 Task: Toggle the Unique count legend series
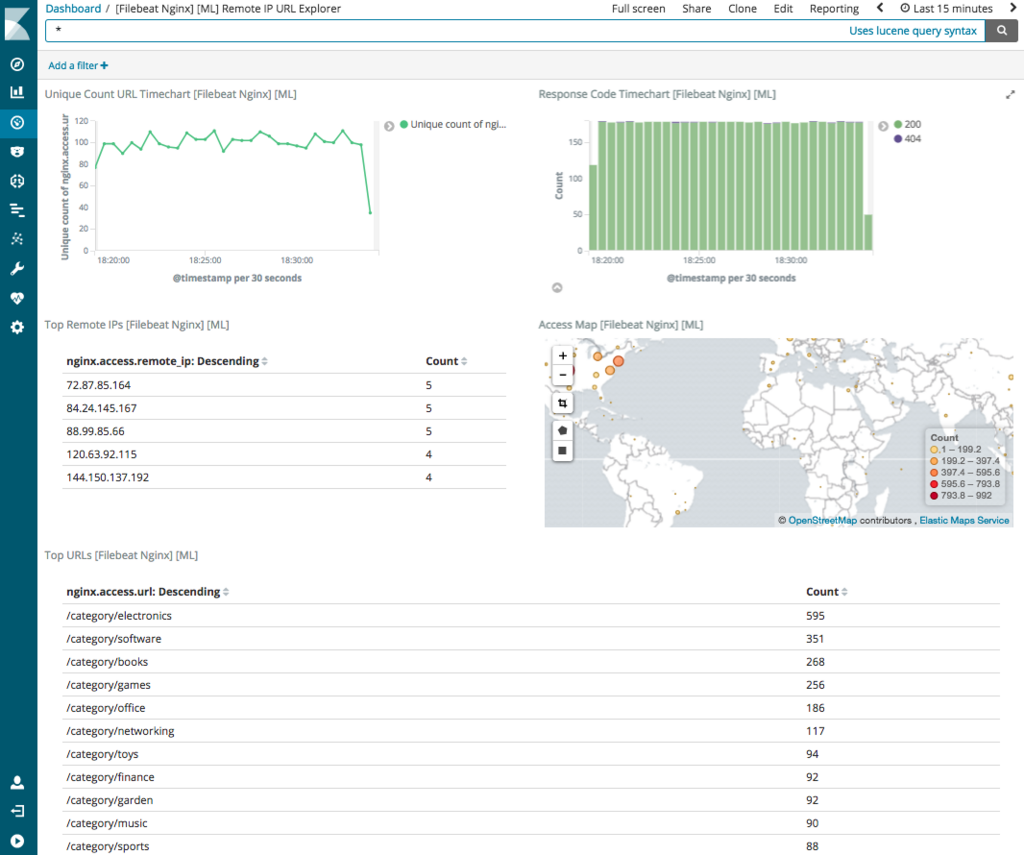click(453, 124)
